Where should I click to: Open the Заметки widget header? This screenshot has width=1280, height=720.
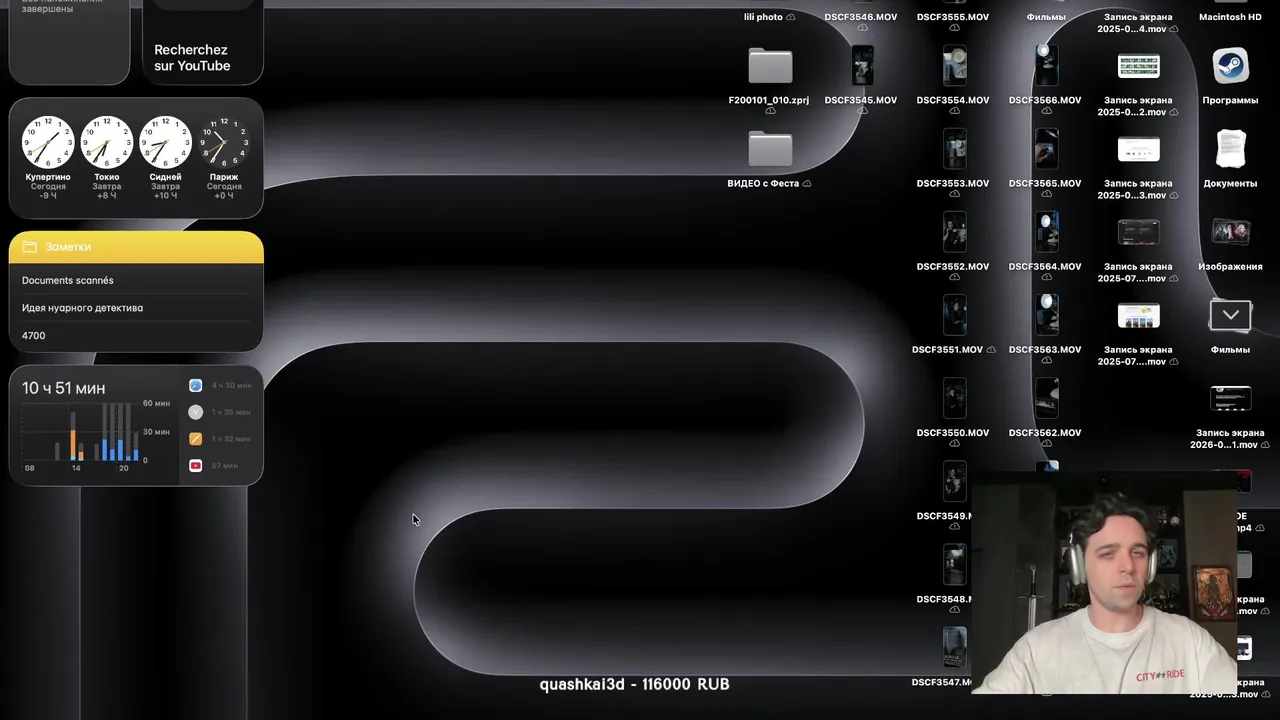click(136, 247)
